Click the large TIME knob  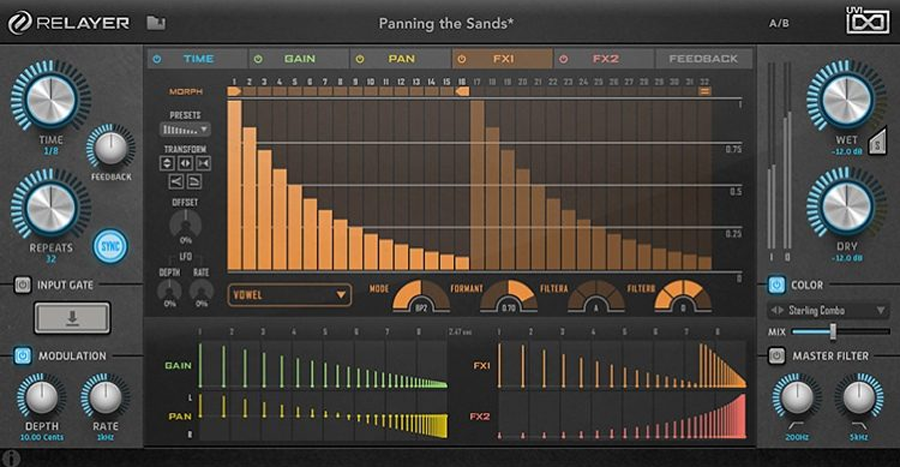point(51,98)
